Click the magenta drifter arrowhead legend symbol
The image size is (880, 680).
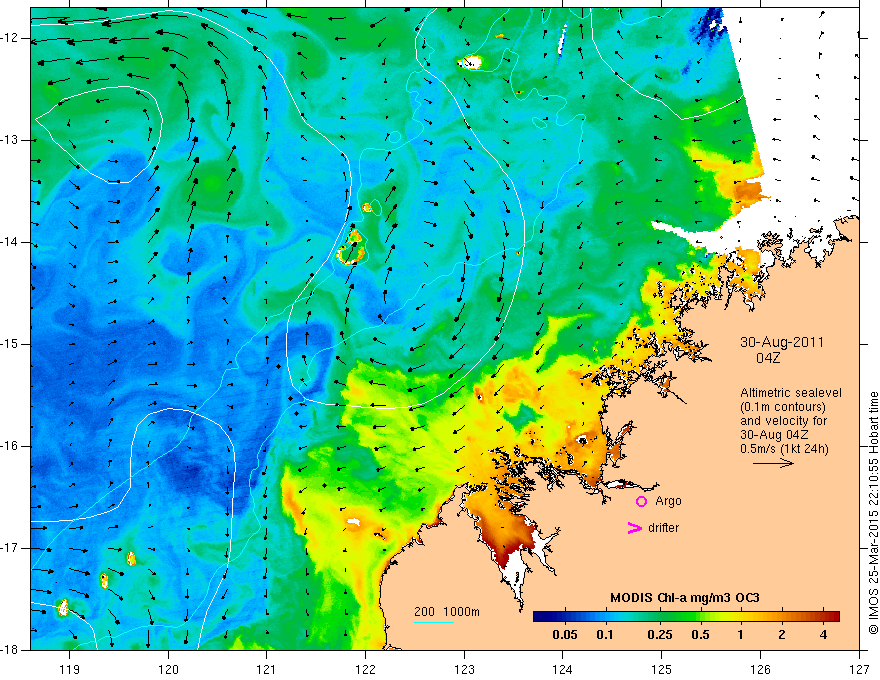point(634,528)
